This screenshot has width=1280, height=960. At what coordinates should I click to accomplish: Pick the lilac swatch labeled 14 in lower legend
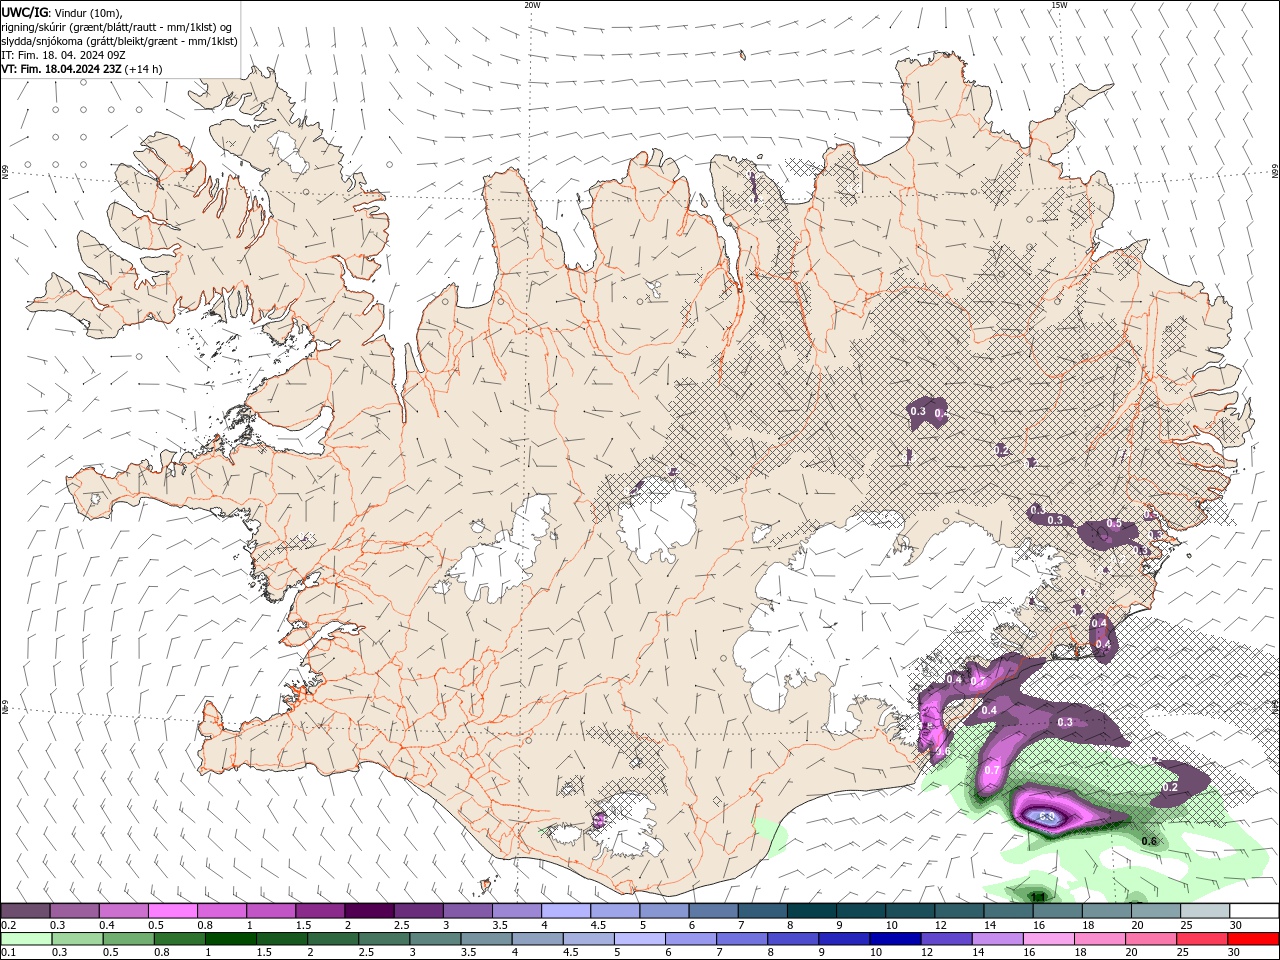pos(999,939)
